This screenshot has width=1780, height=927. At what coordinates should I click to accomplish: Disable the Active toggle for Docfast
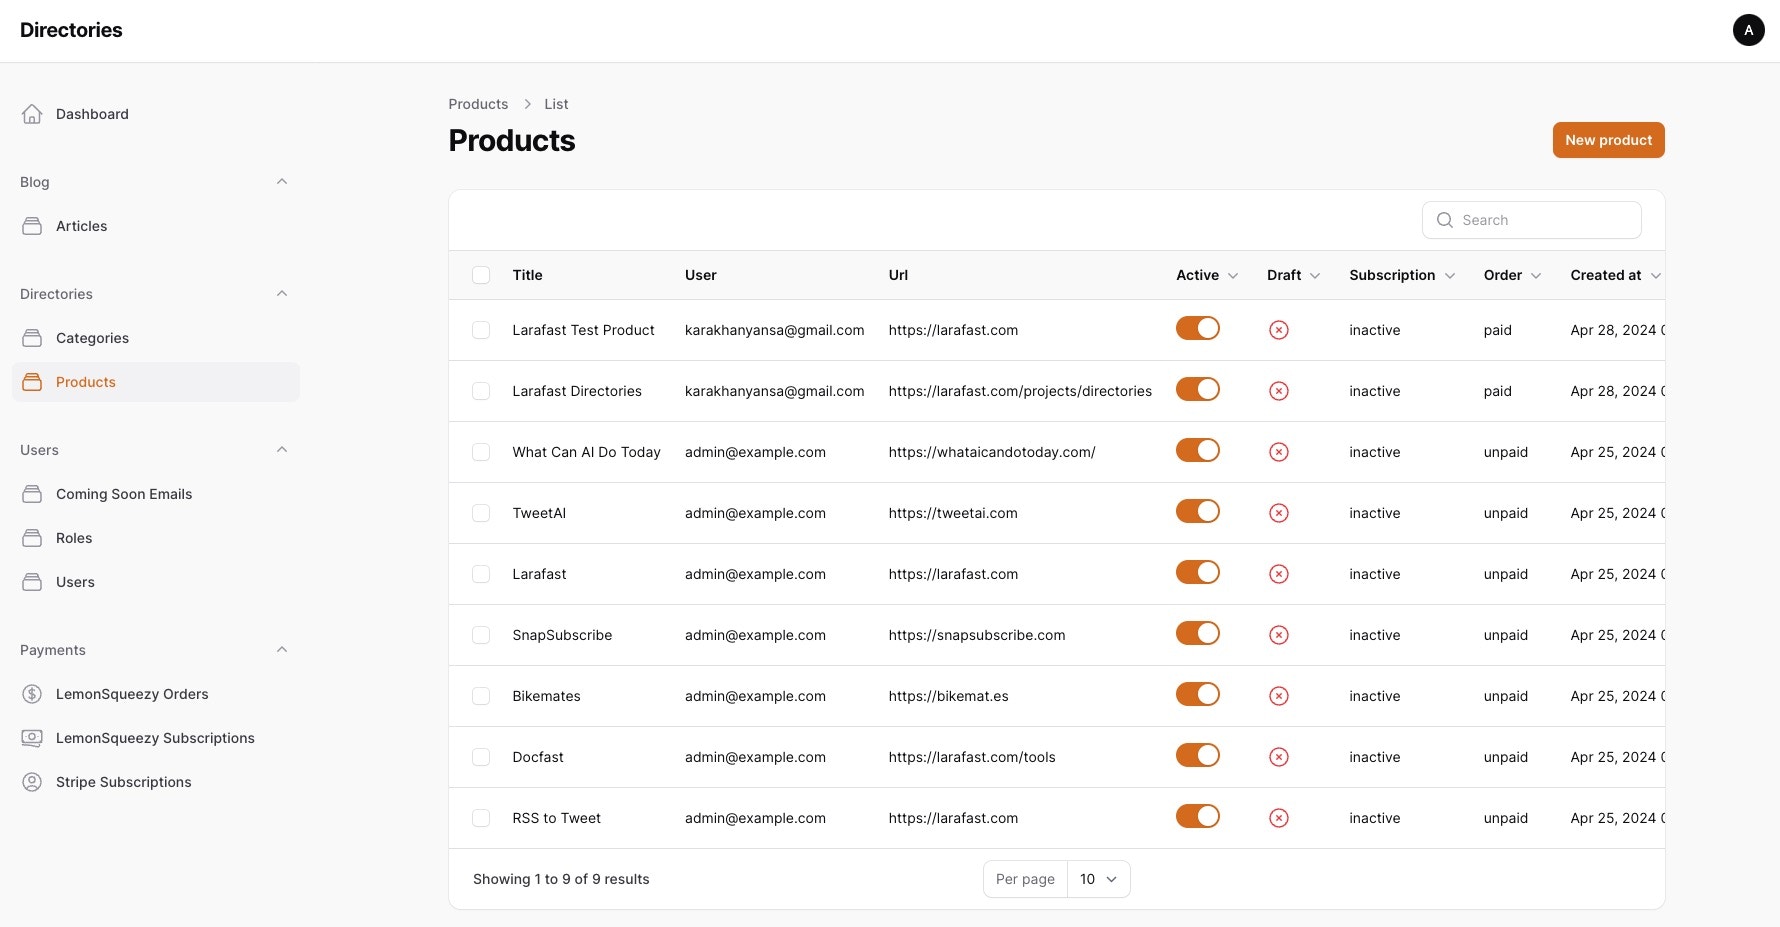pyautogui.click(x=1197, y=755)
